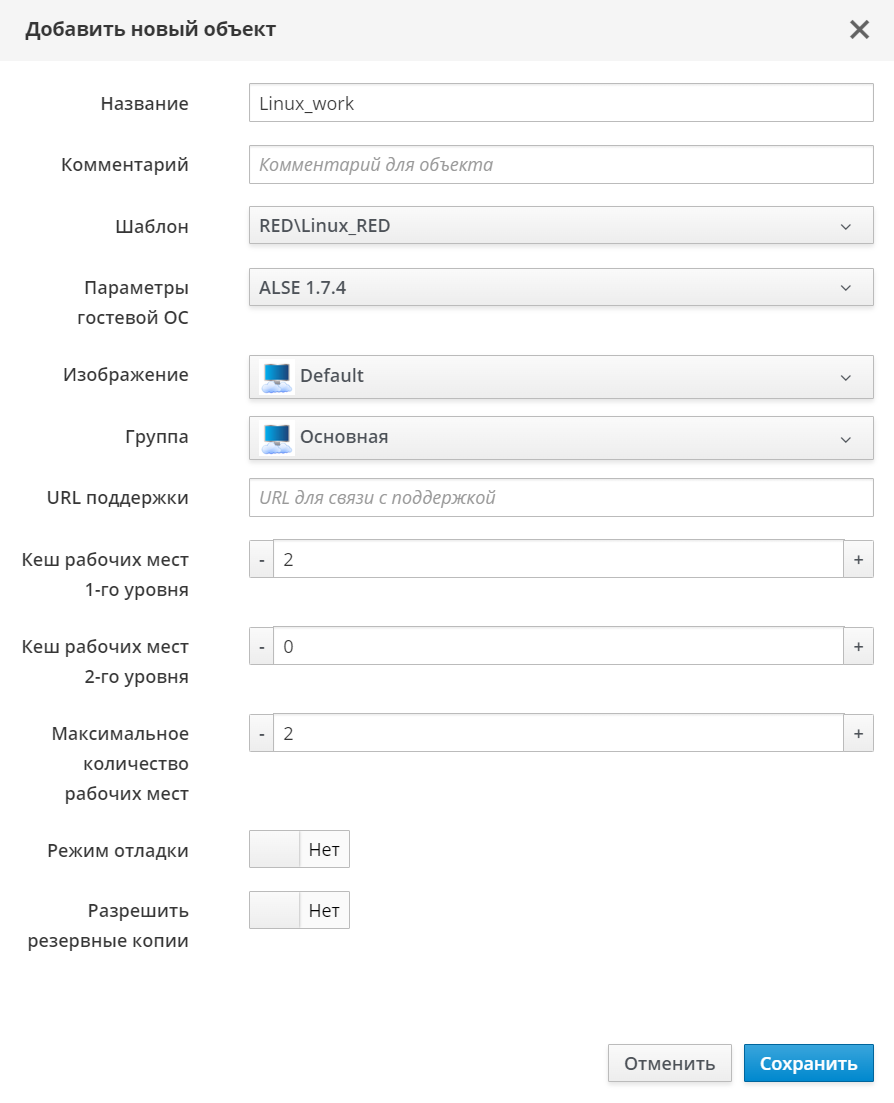Click the Отменить button
This screenshot has width=894, height=1103.
669,1063
